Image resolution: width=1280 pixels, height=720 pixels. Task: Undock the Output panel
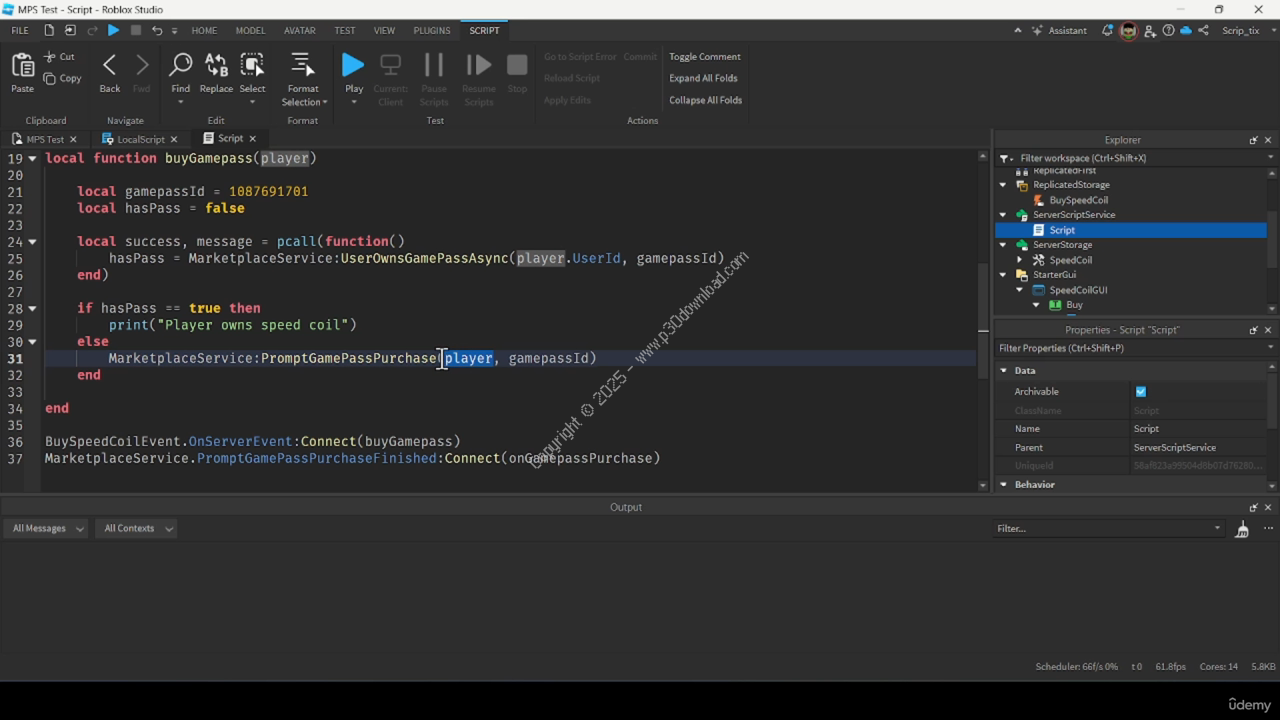pos(1253,507)
